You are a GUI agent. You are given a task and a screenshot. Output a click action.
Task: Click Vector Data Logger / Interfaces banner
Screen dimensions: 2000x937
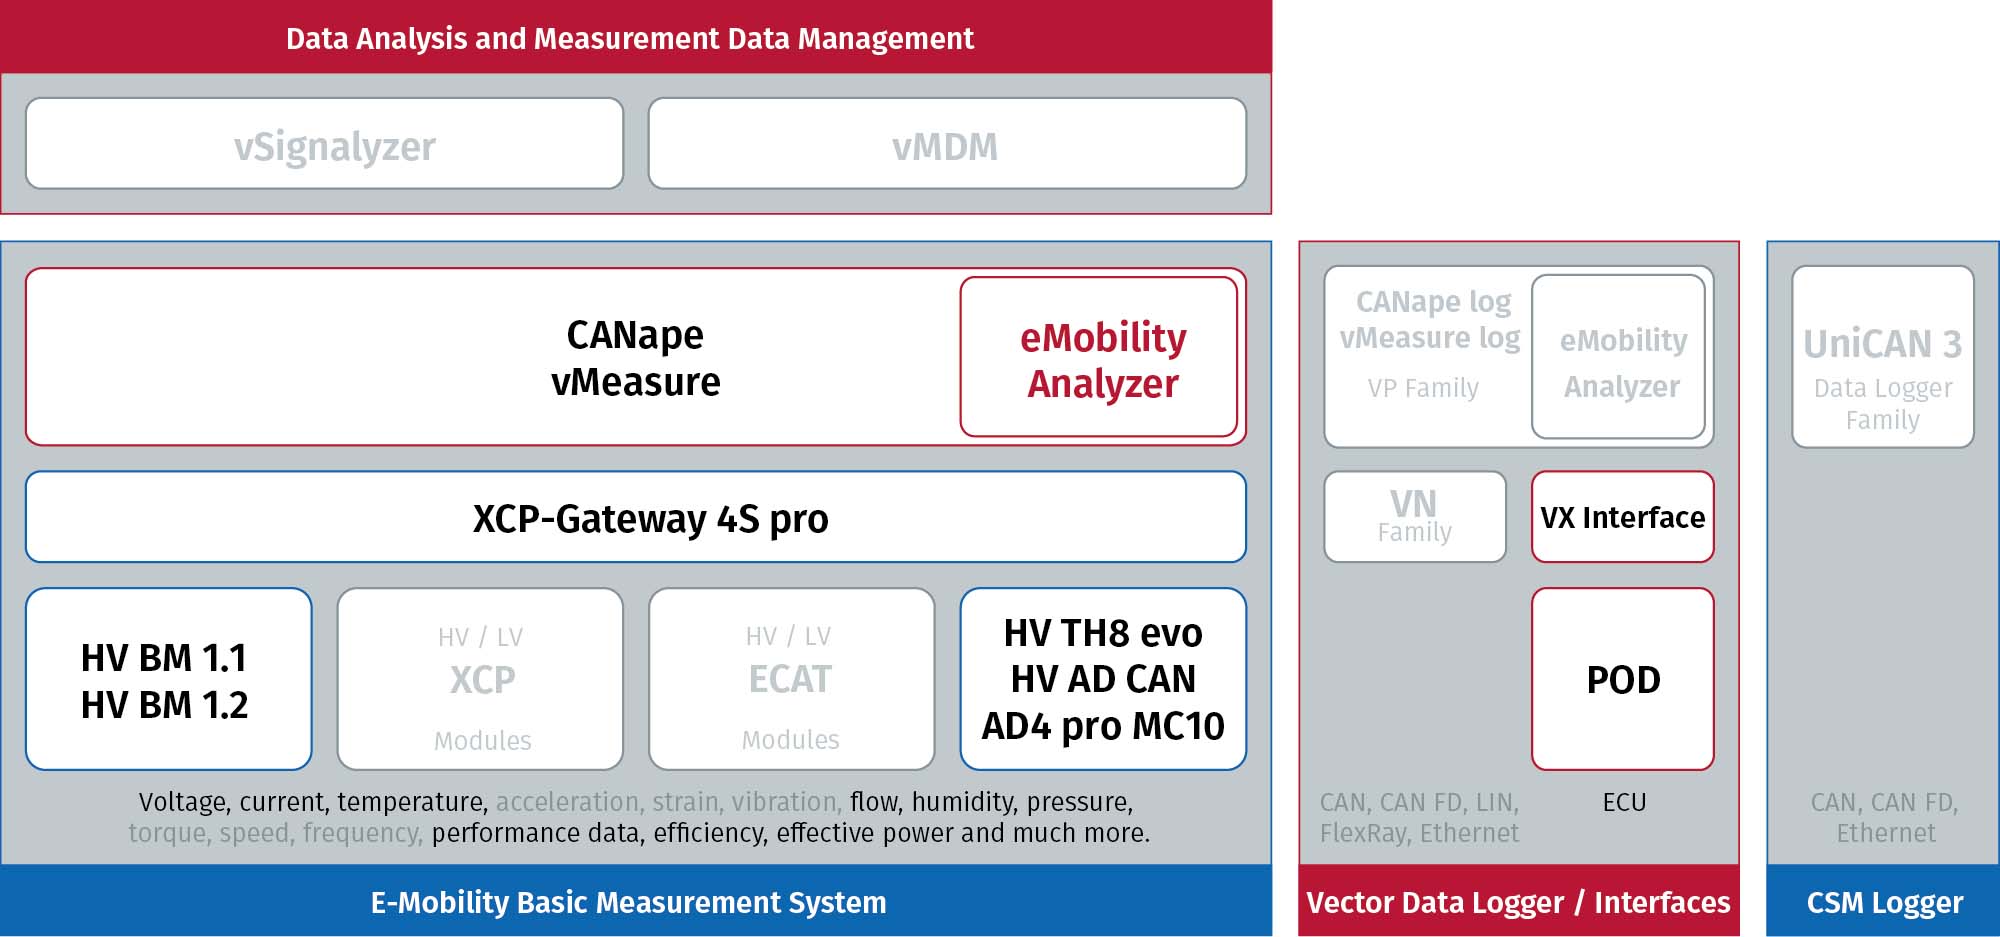coord(1519,901)
